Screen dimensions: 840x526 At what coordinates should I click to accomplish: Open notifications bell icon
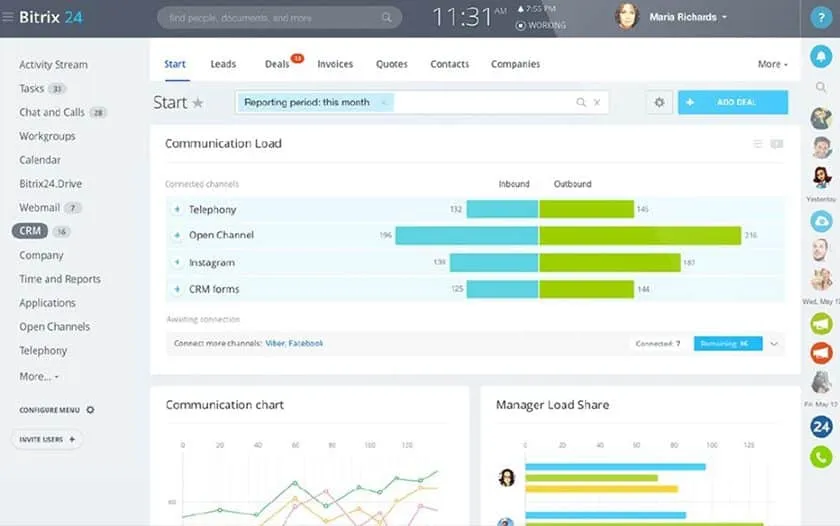[x=821, y=56]
